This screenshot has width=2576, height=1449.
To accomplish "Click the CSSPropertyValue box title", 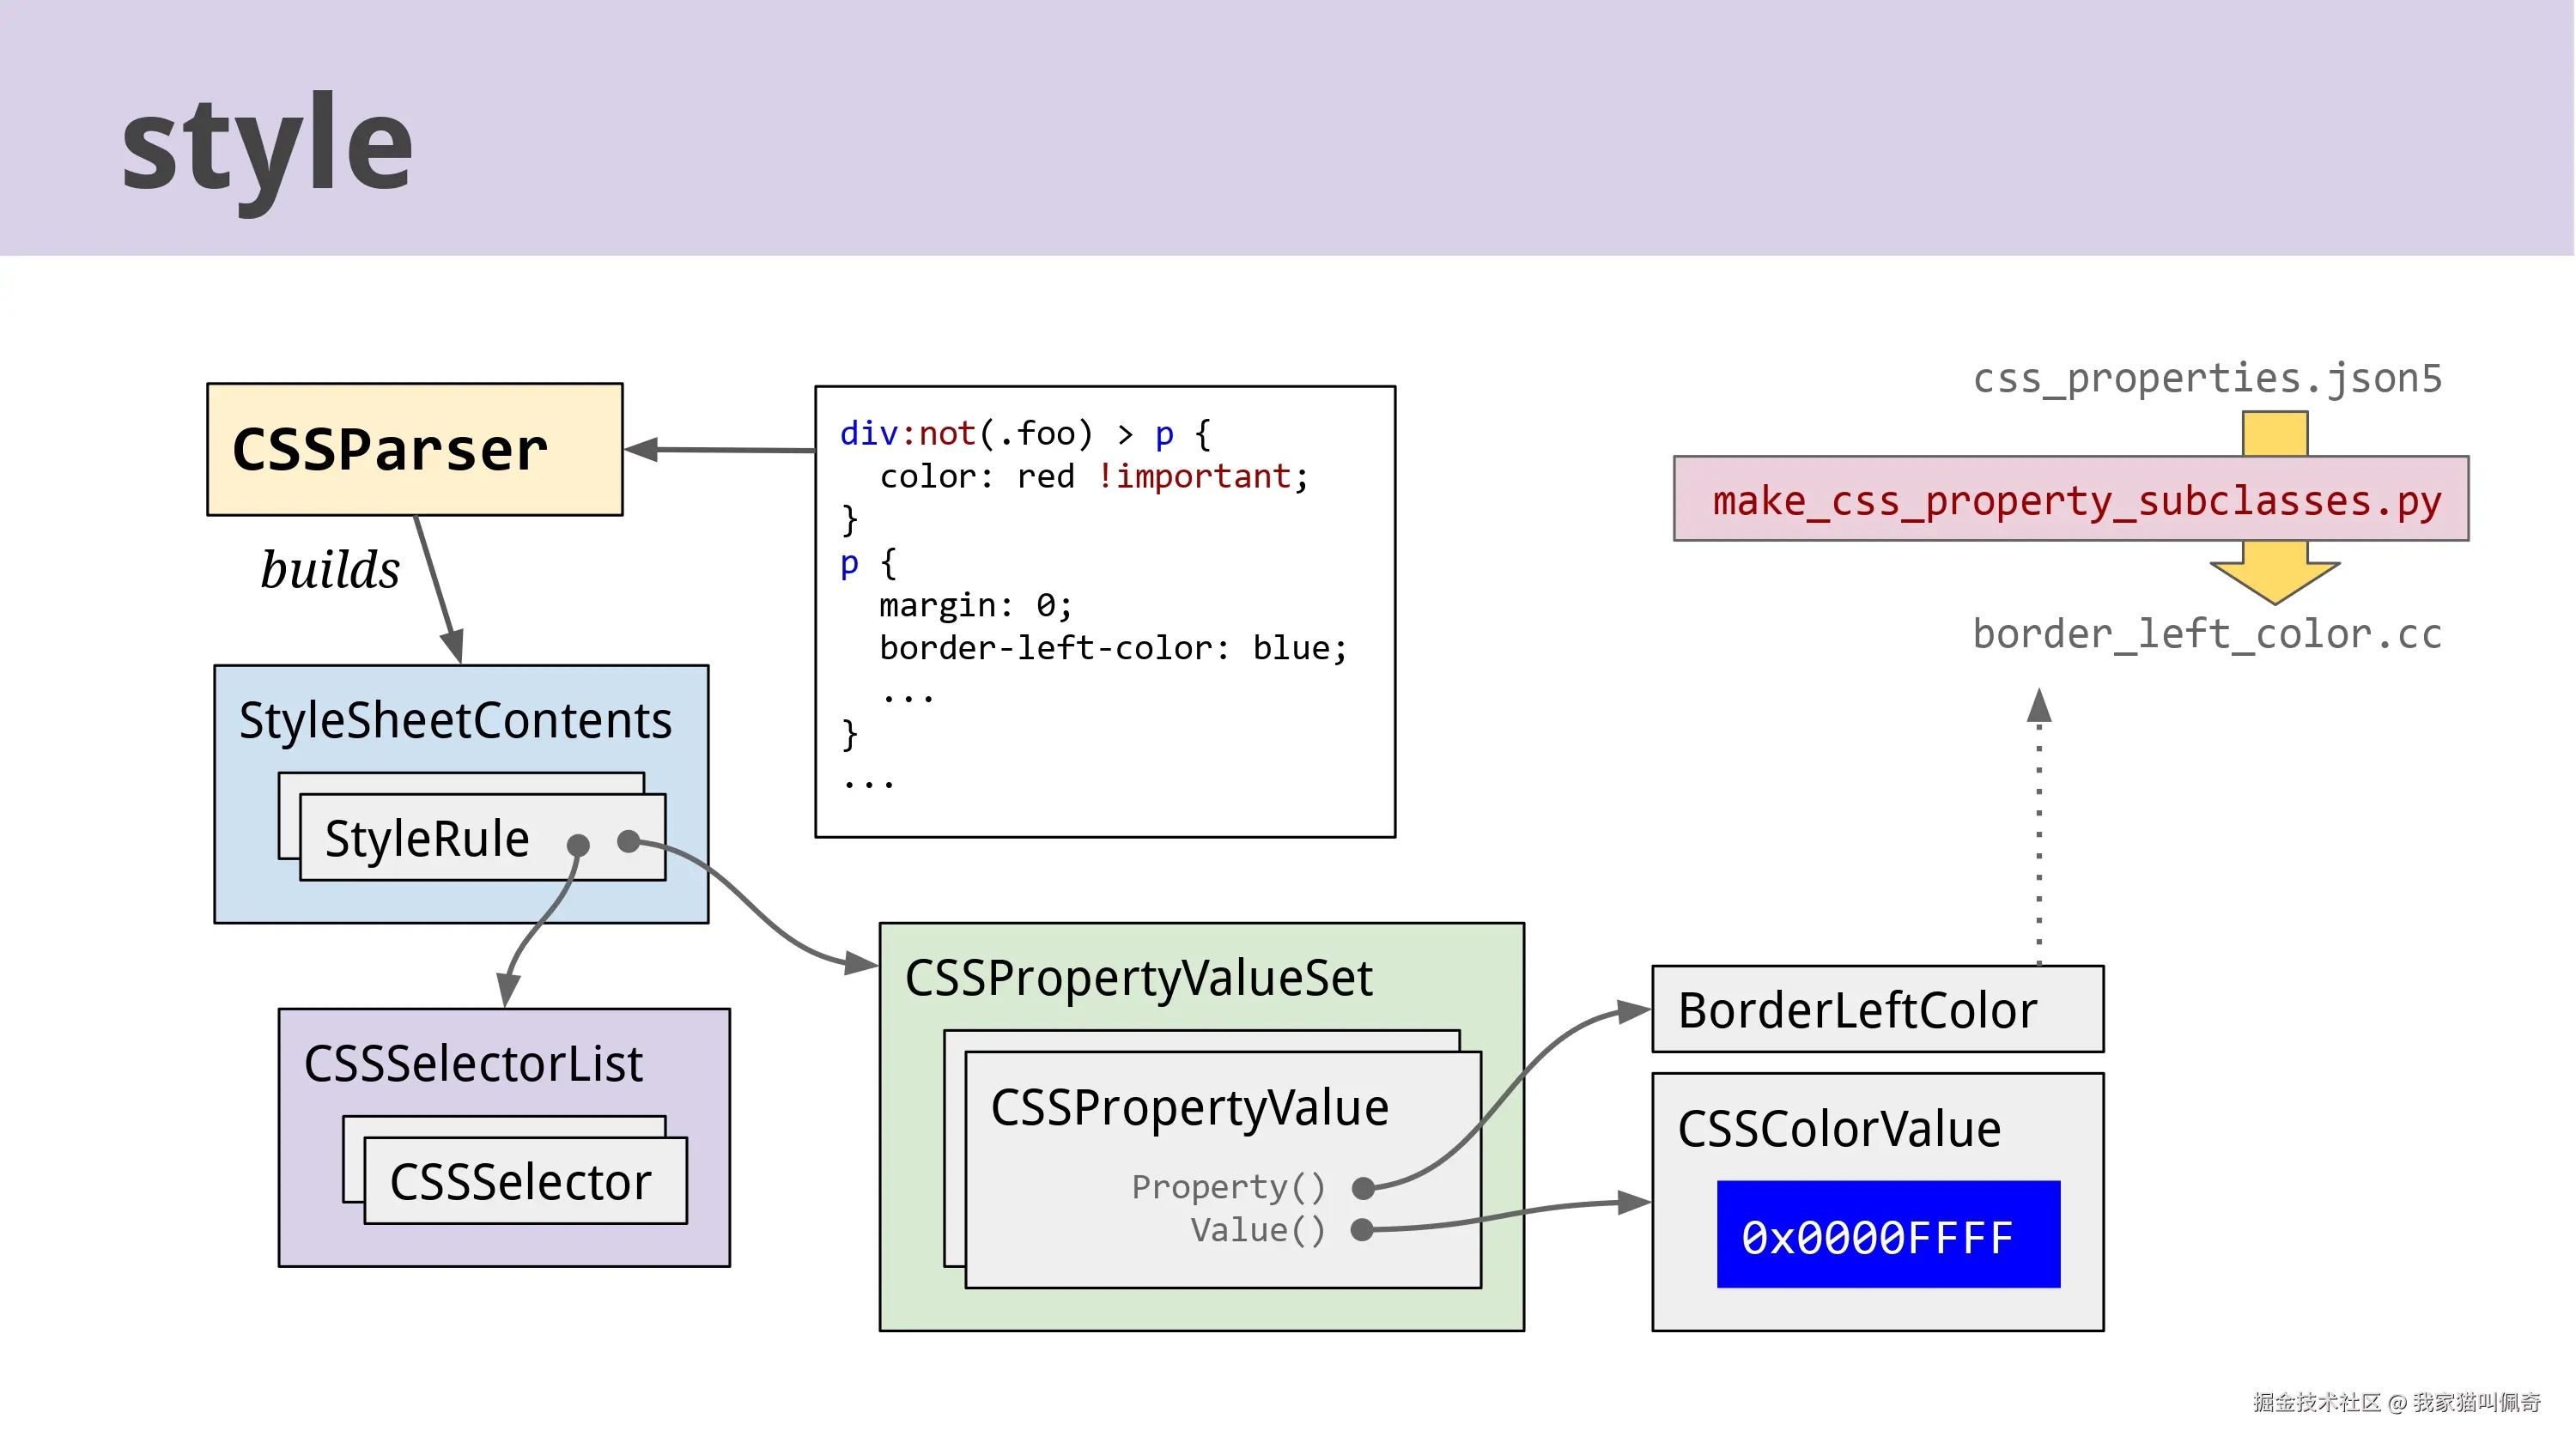I will tap(1189, 1107).
